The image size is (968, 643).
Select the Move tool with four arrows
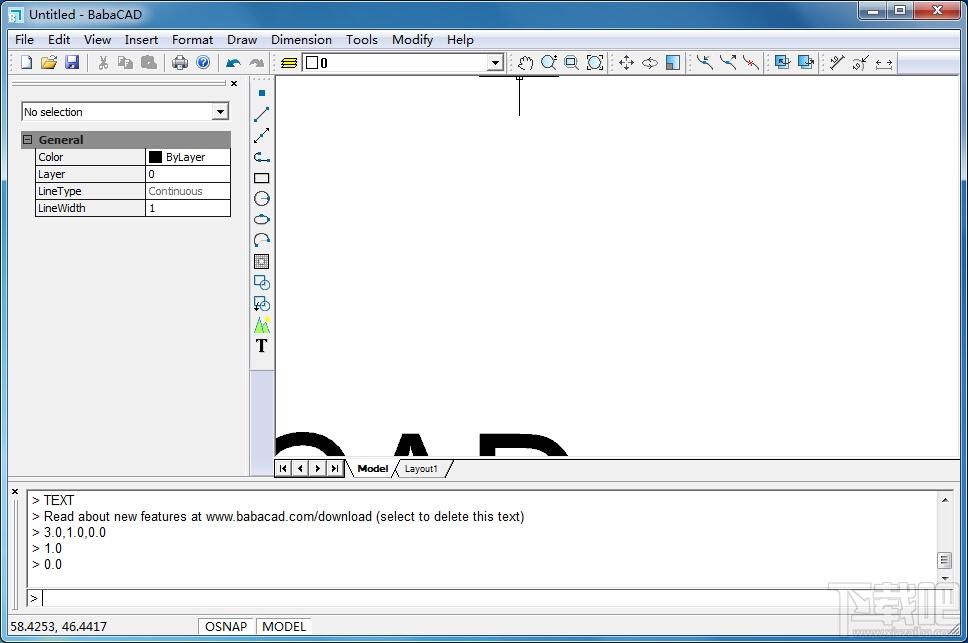[626, 62]
